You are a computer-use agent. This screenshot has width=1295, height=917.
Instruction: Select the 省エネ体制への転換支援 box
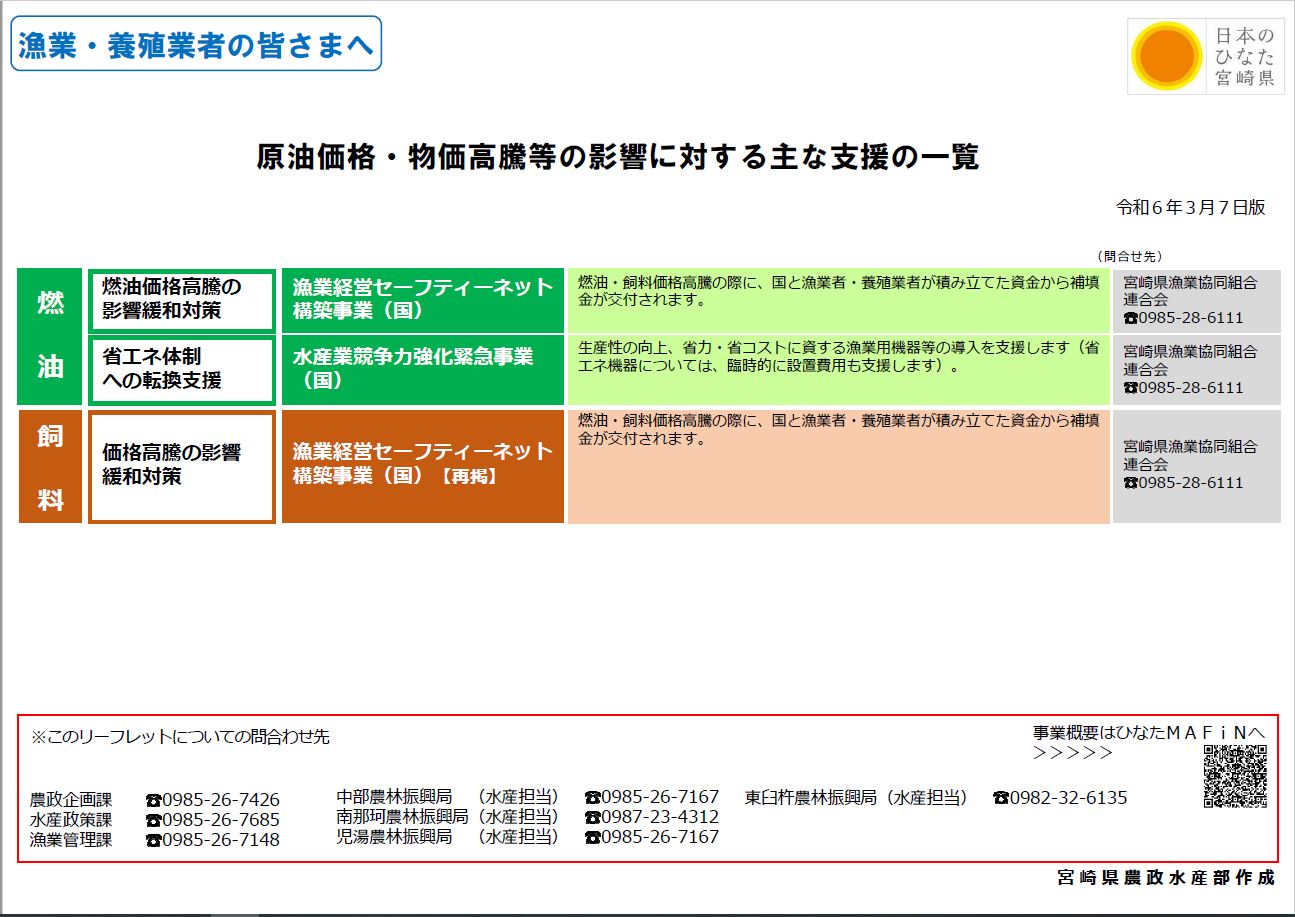[x=181, y=369]
